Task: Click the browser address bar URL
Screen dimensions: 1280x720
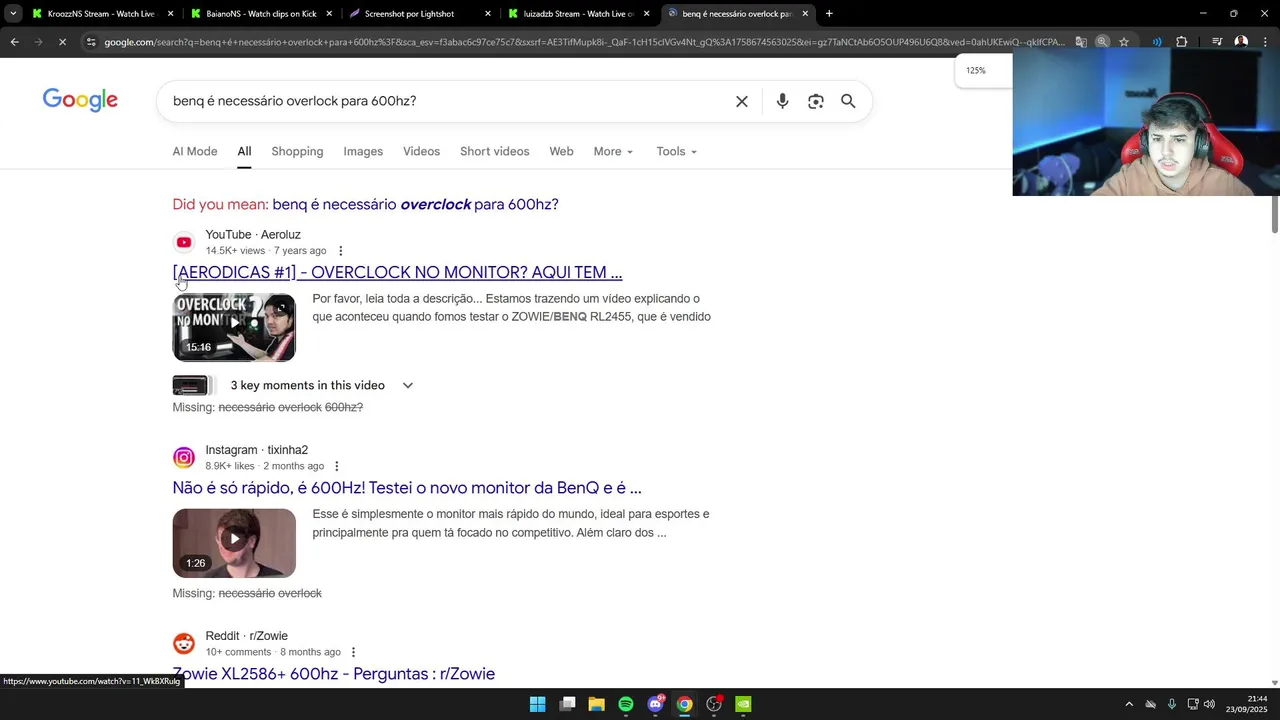Action: tap(585, 42)
